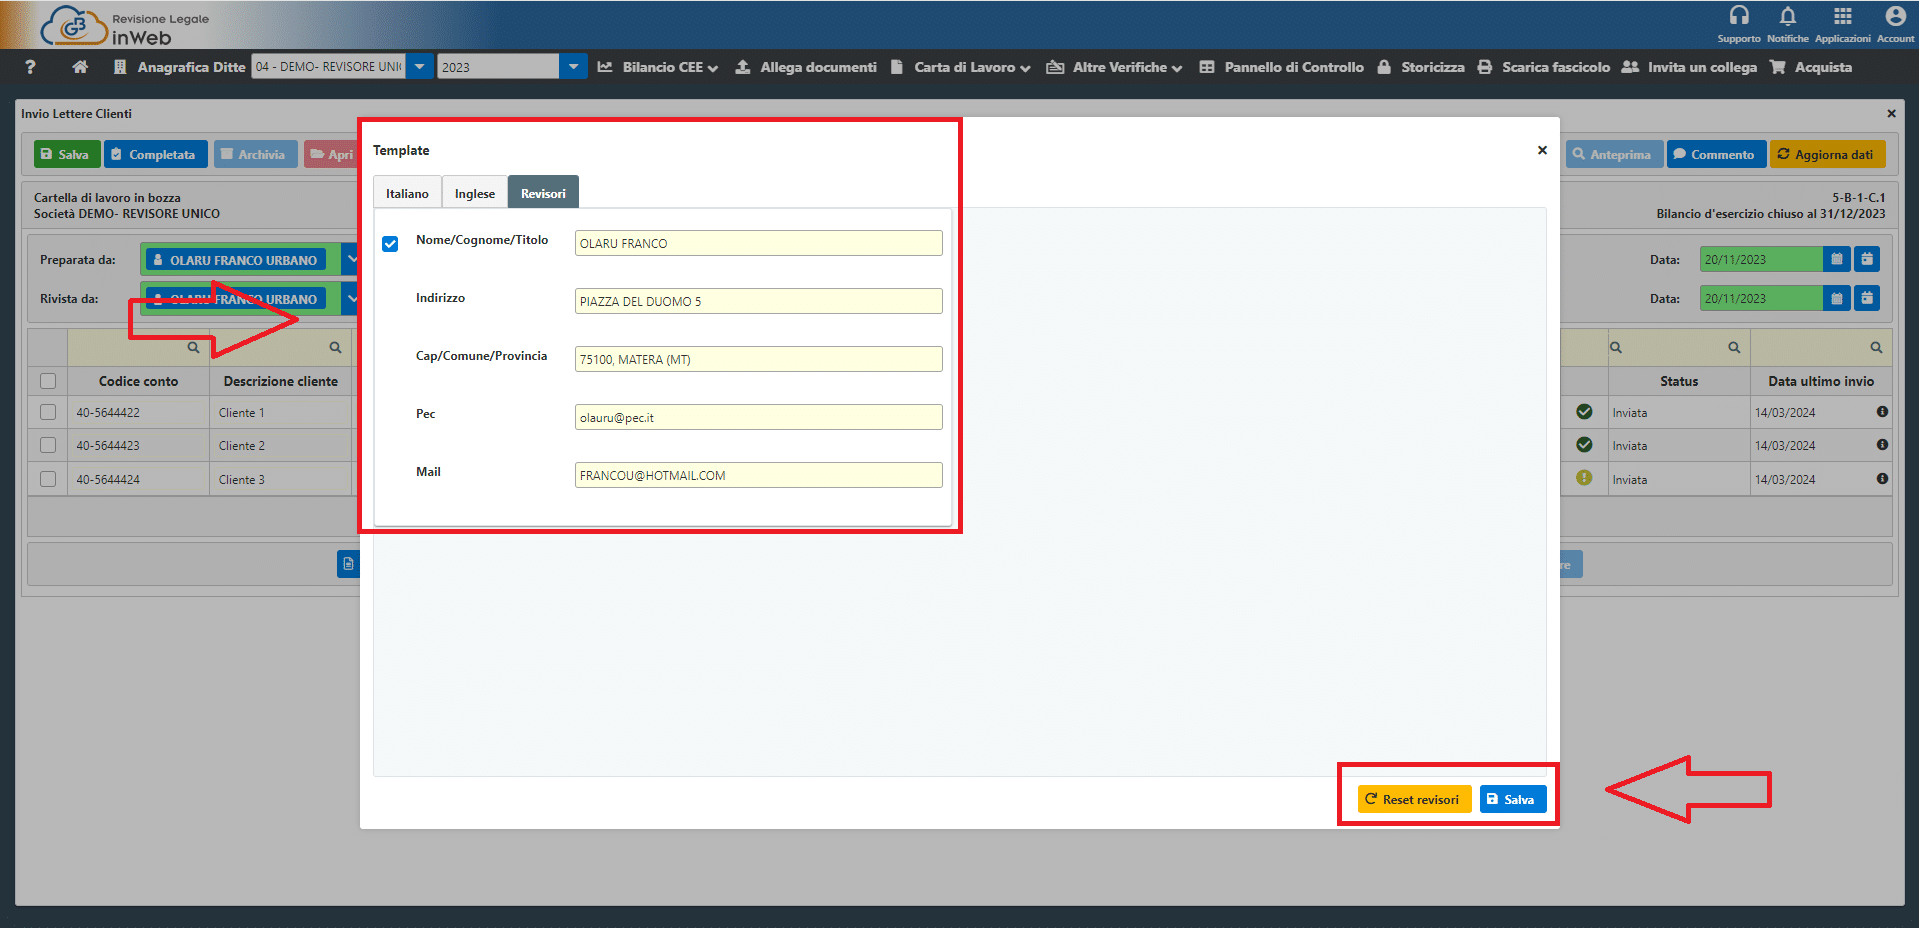Click Scarica fascicolo
Image resolution: width=1919 pixels, height=928 pixels.
1544,67
